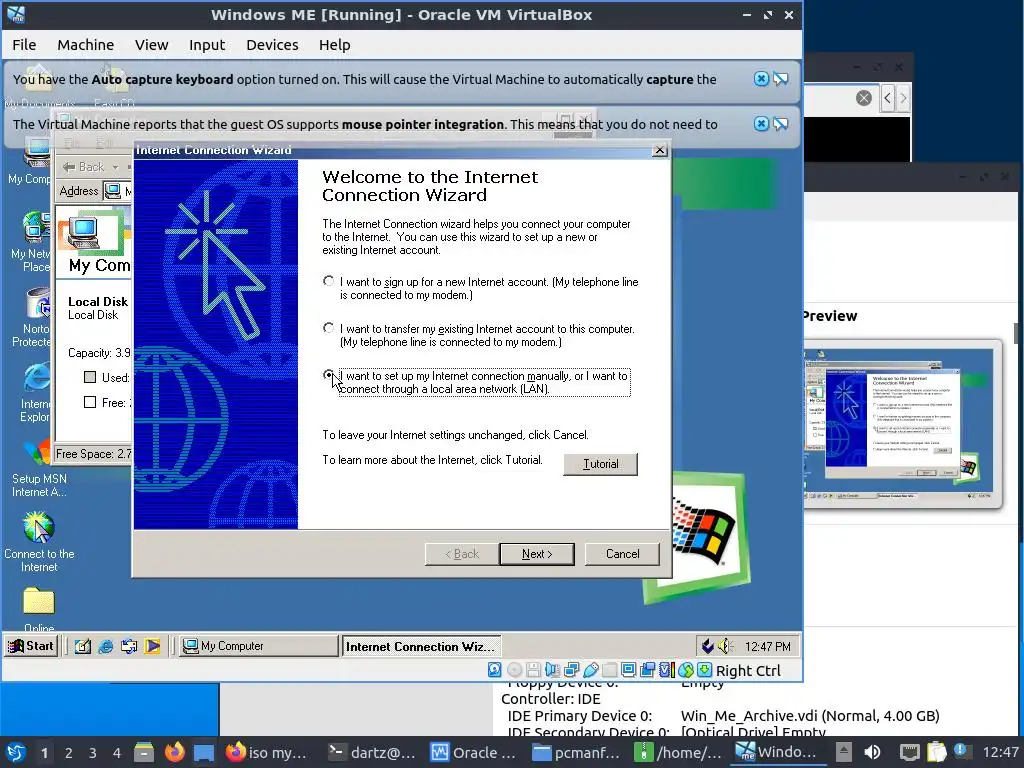Image resolution: width=1024 pixels, height=768 pixels.
Task: Switch to Internet Connection Wizard taskbar button
Action: [x=421, y=647]
